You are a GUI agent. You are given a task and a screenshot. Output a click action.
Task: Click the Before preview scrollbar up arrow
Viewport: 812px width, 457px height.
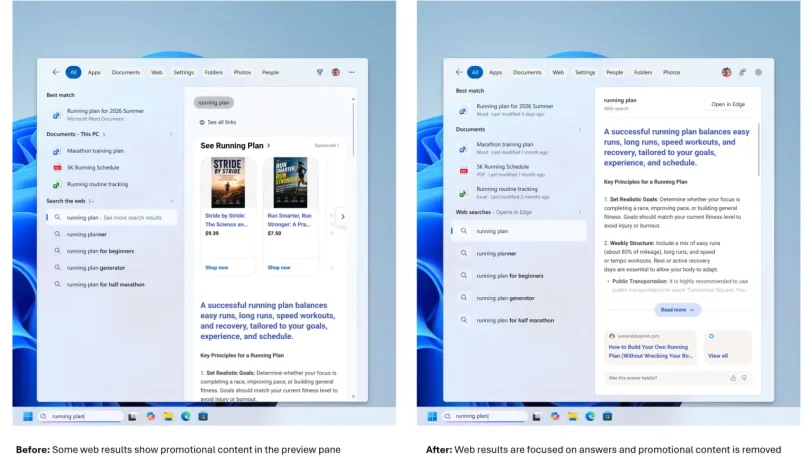(x=353, y=99)
